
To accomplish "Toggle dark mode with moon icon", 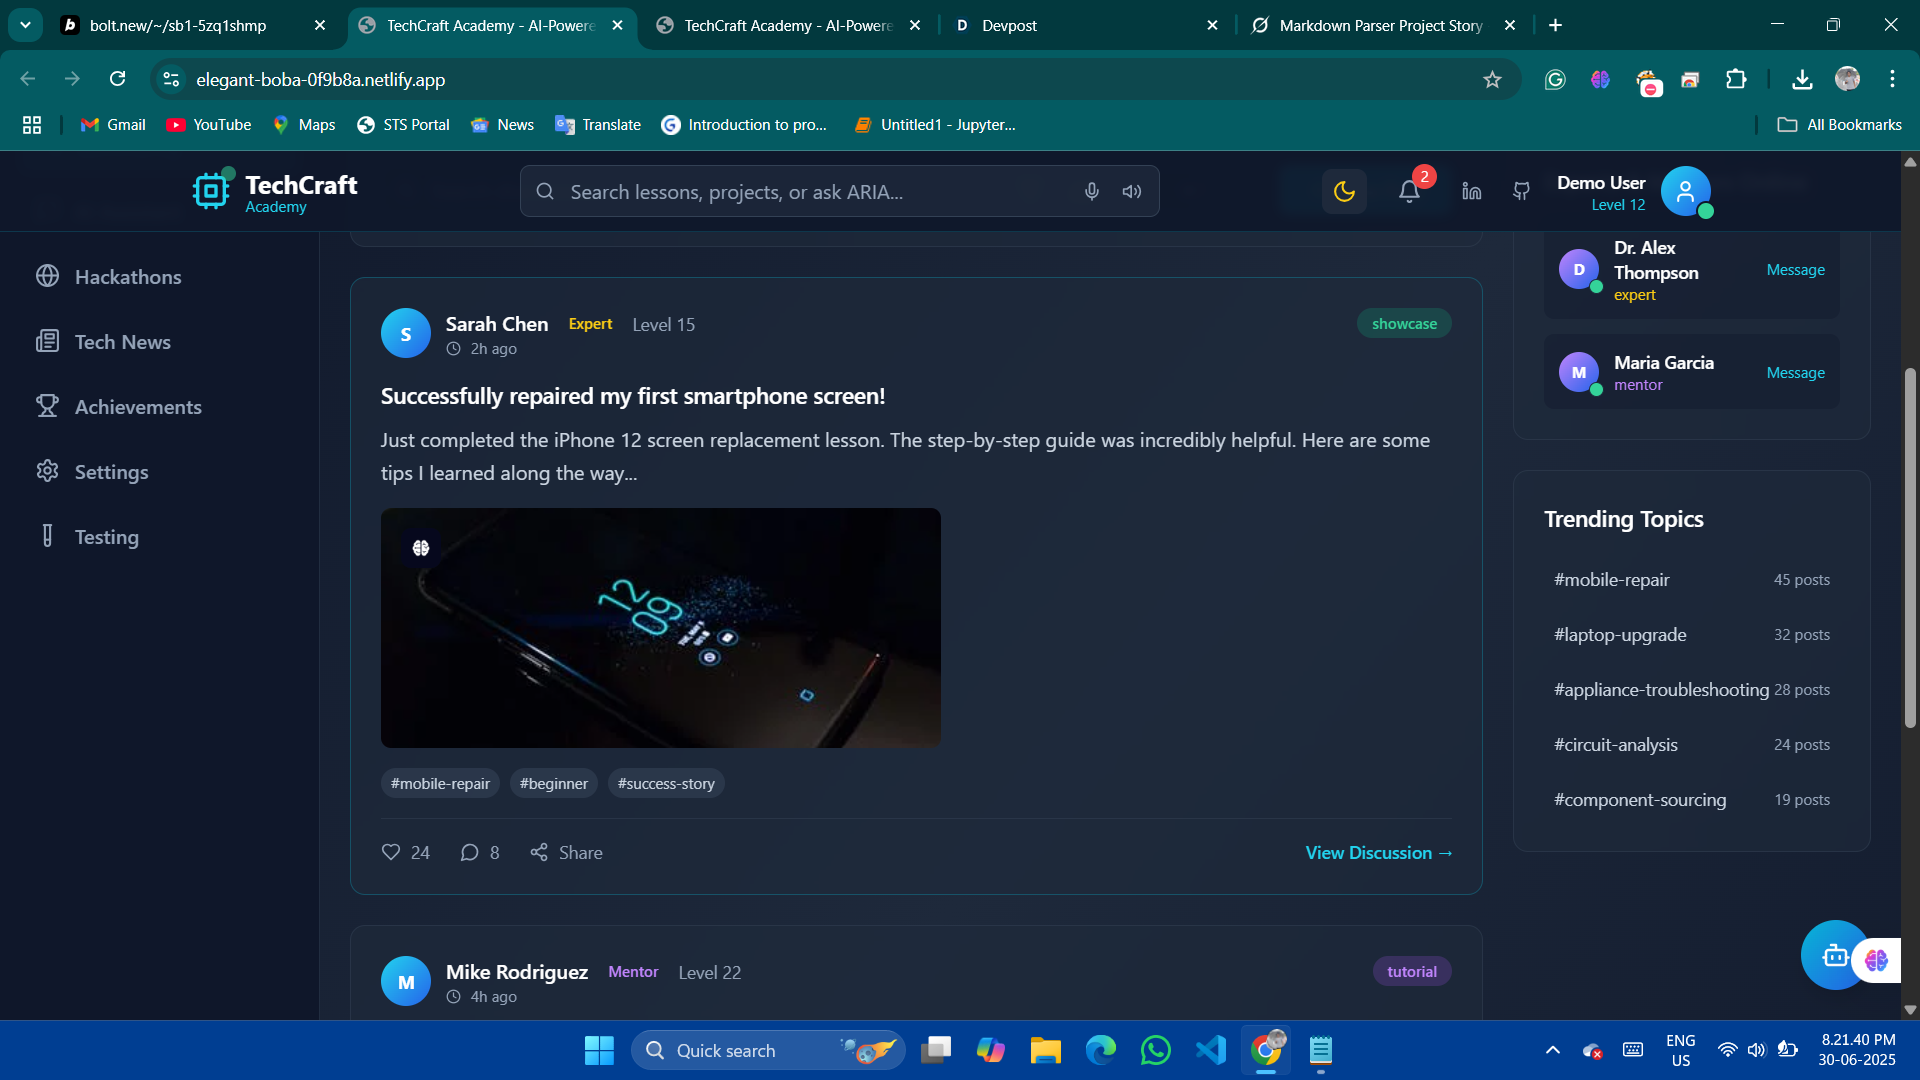I will 1344,191.
